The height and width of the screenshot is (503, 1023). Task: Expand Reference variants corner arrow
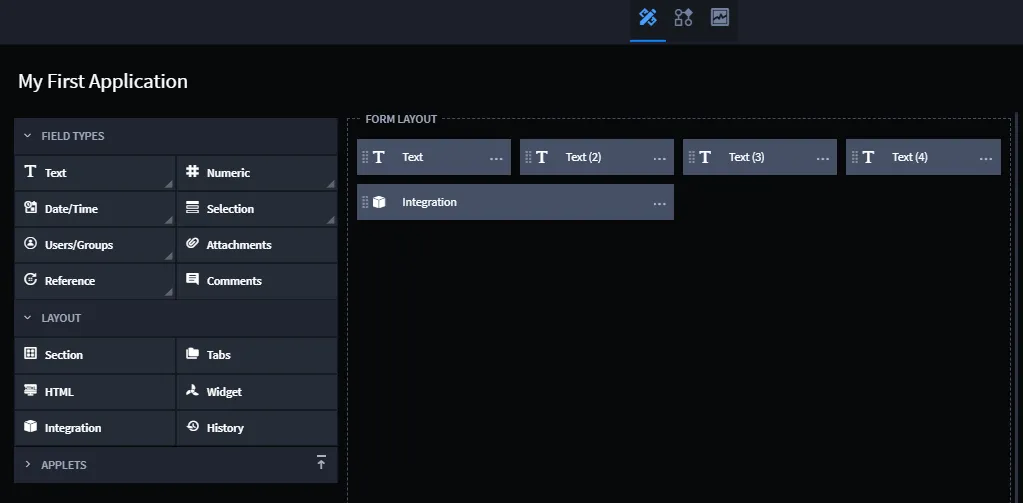click(x=169, y=292)
